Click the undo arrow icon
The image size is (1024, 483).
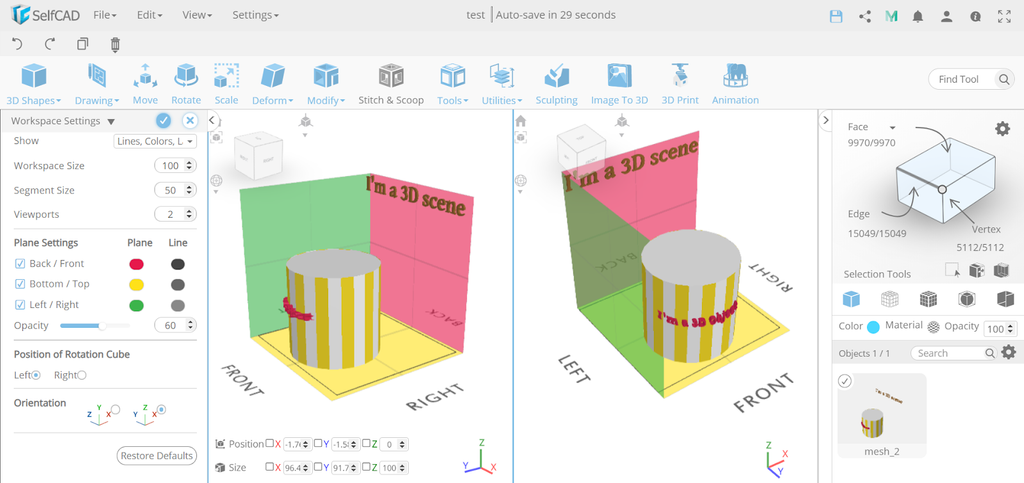[x=17, y=44]
